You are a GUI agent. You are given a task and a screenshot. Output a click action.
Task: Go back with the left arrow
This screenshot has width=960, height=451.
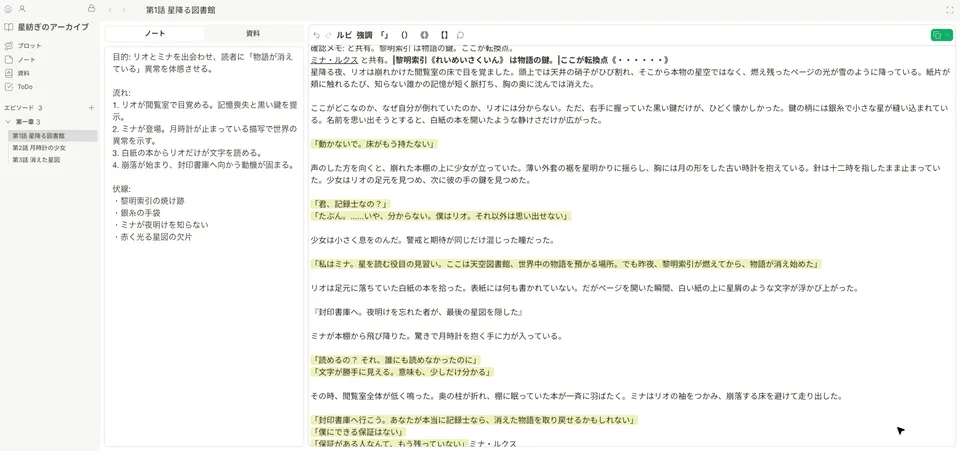[110, 10]
